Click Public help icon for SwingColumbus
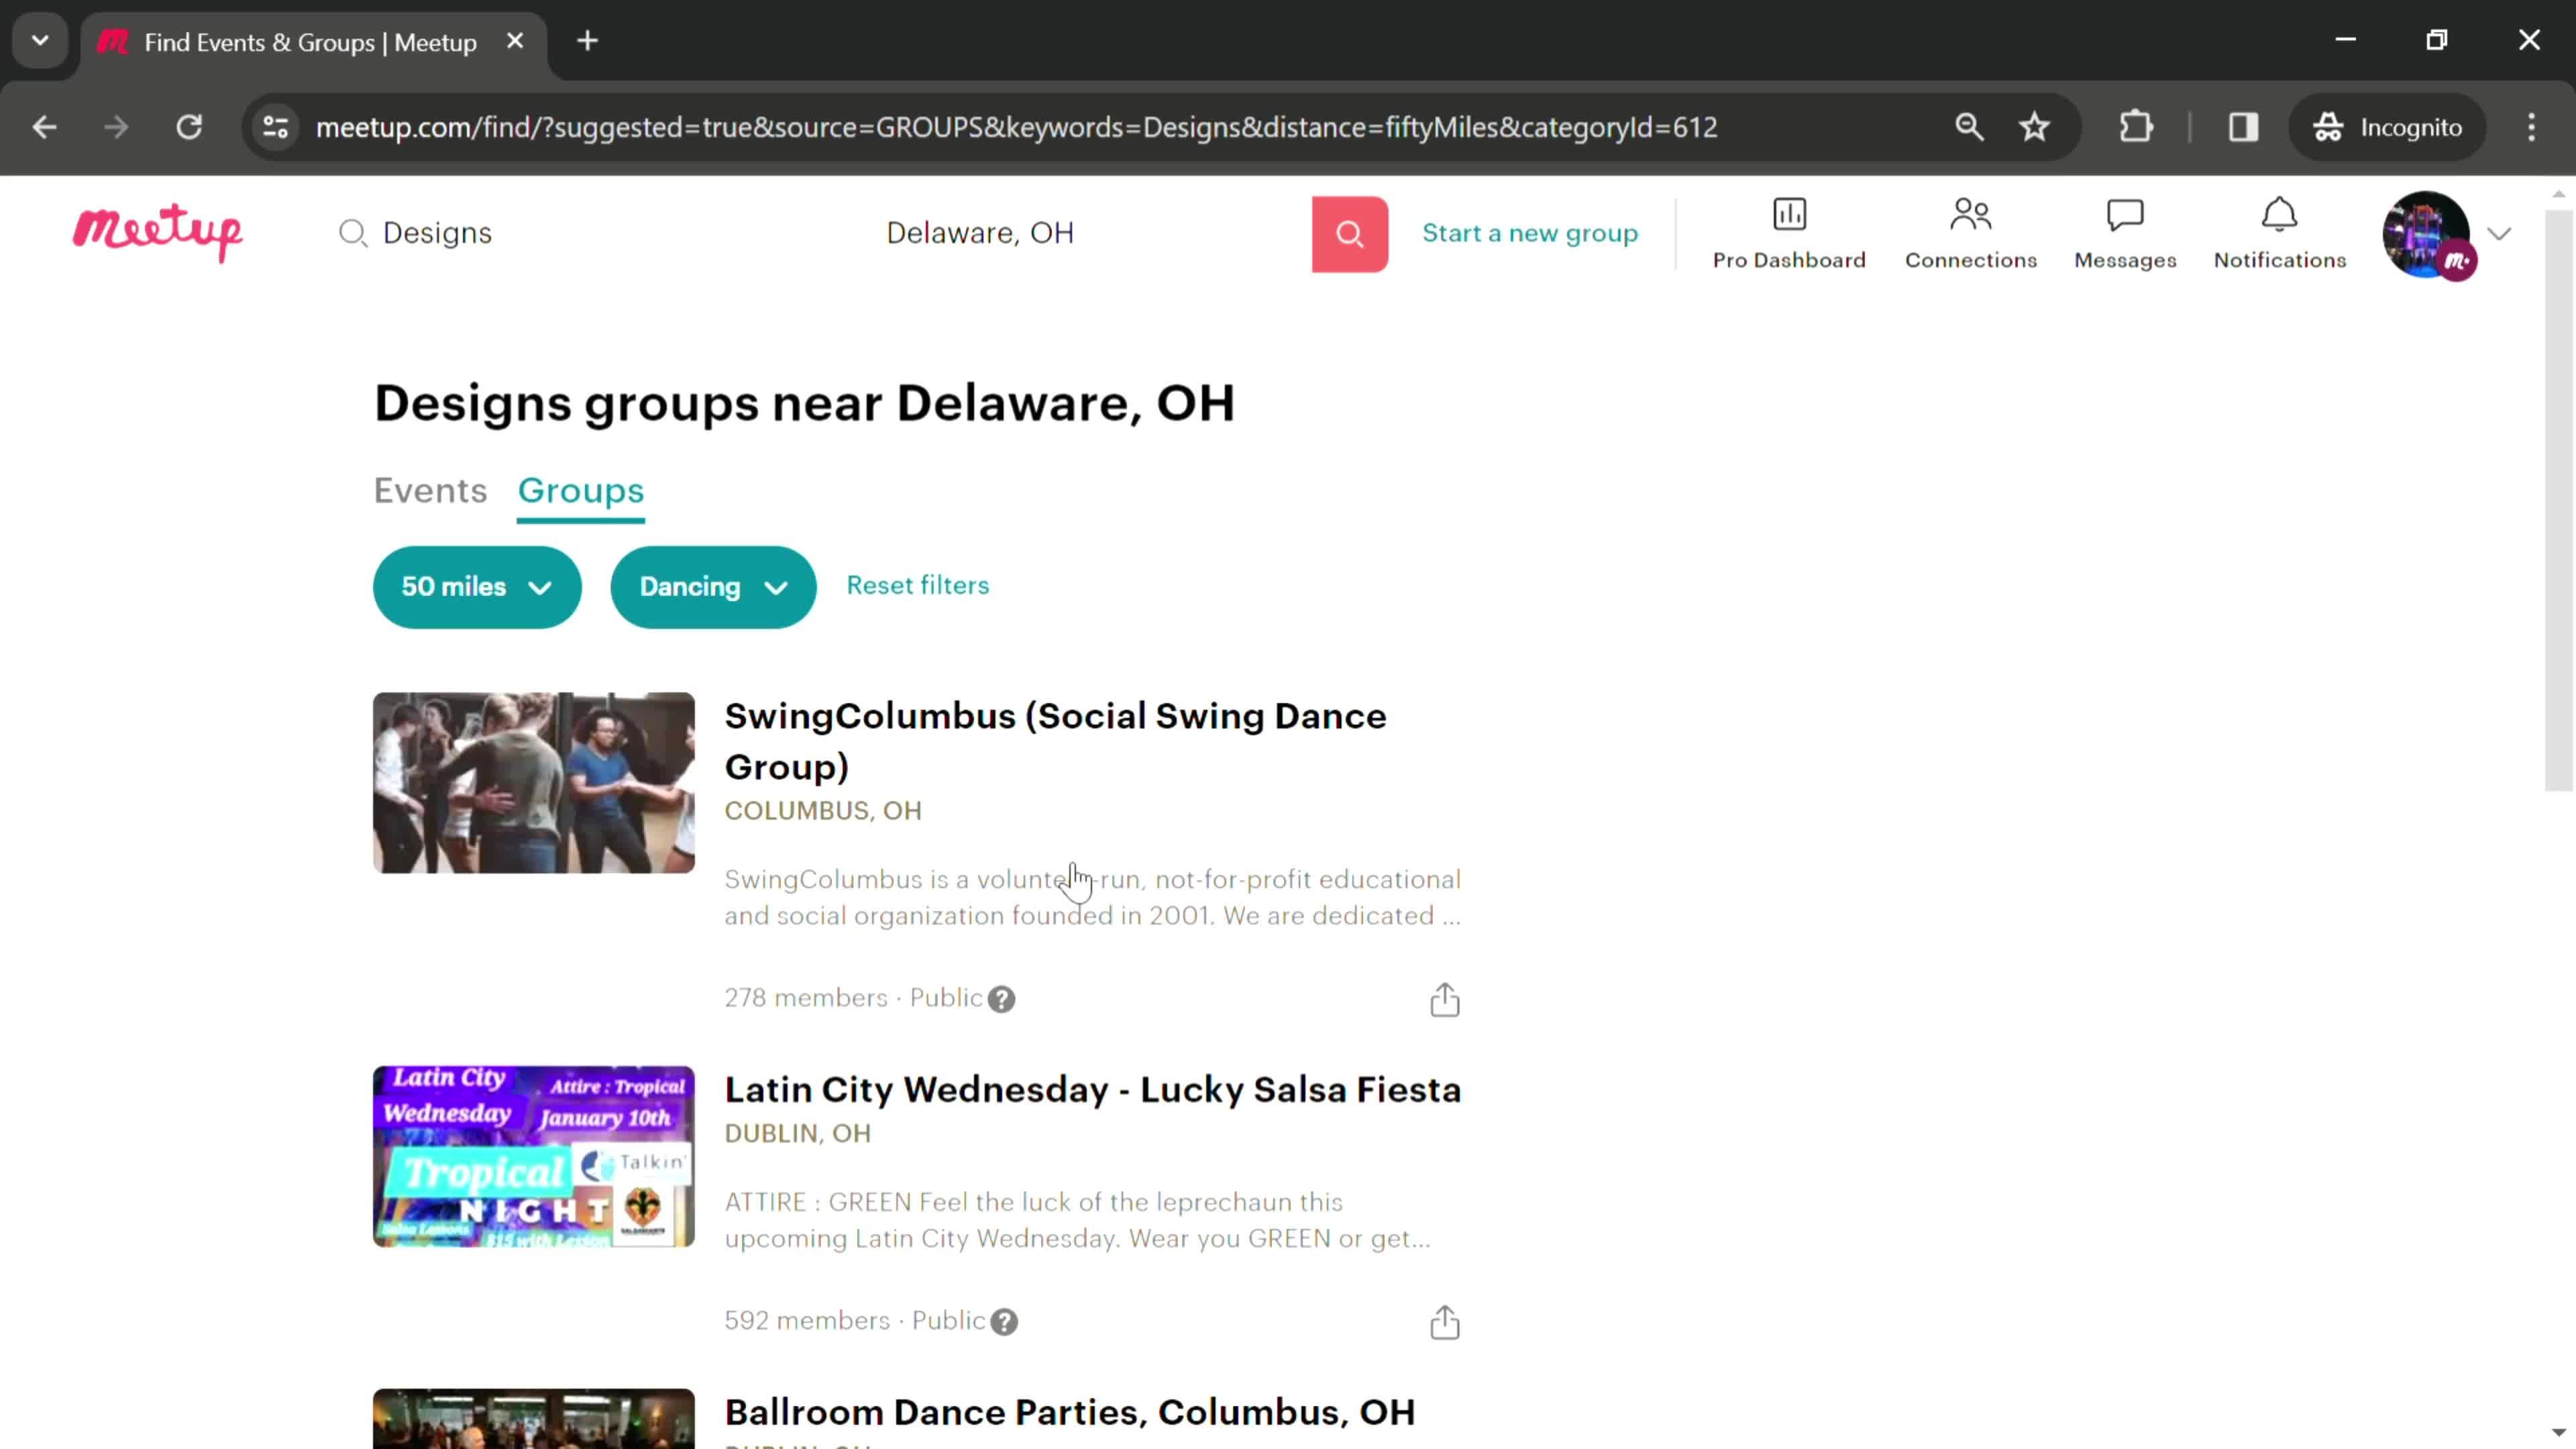 click(x=1001, y=999)
